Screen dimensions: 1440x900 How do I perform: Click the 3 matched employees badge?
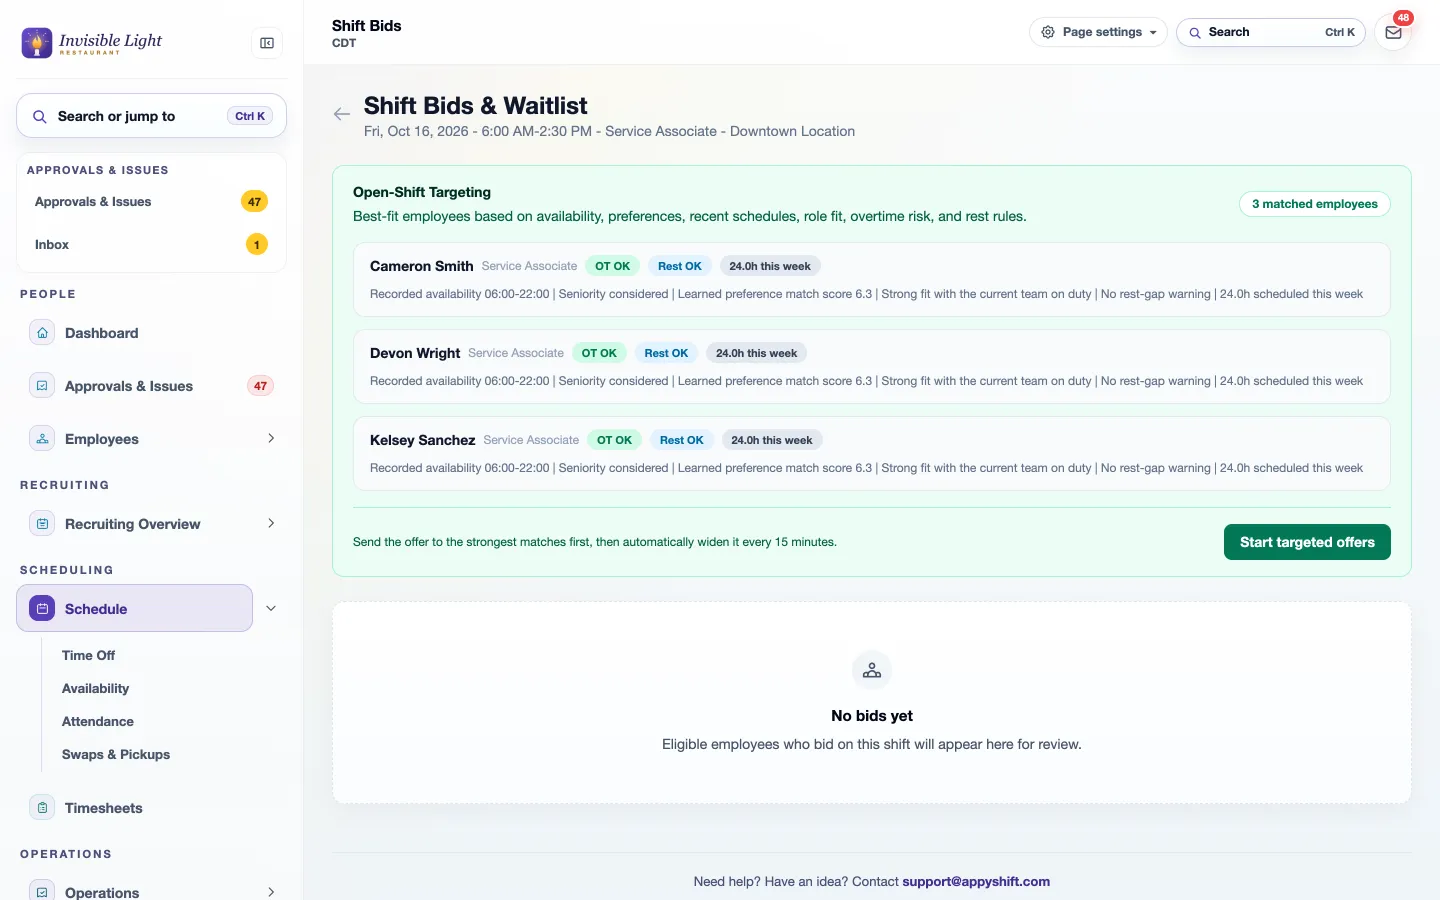[x=1315, y=204]
